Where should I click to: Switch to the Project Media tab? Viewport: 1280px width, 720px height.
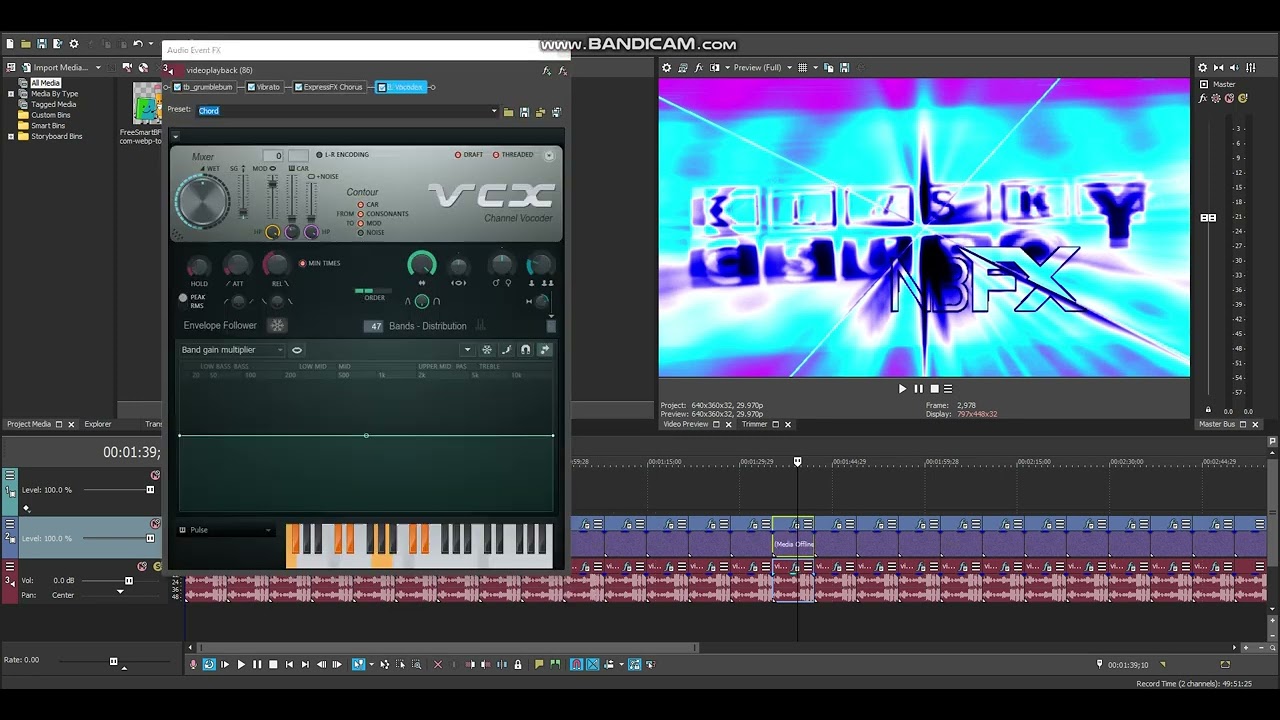pos(28,424)
